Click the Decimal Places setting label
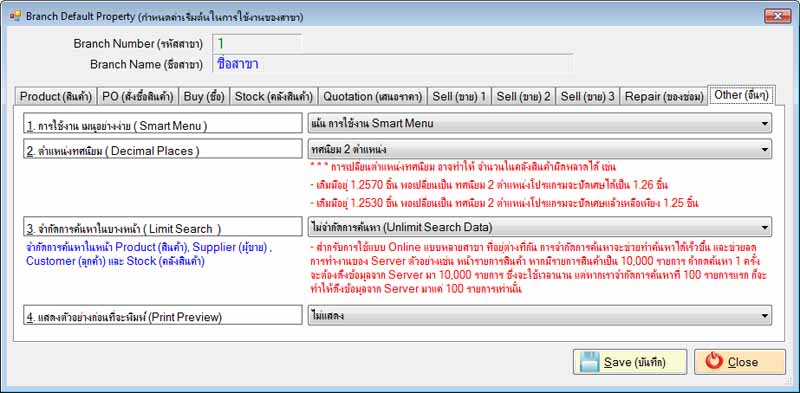Screen dimensions: 800x393 pos(163,149)
